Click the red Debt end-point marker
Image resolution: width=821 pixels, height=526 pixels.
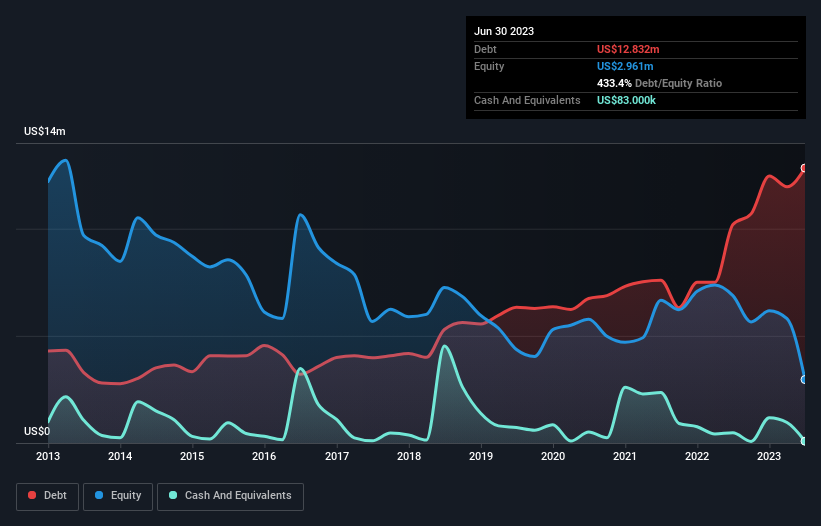point(804,168)
